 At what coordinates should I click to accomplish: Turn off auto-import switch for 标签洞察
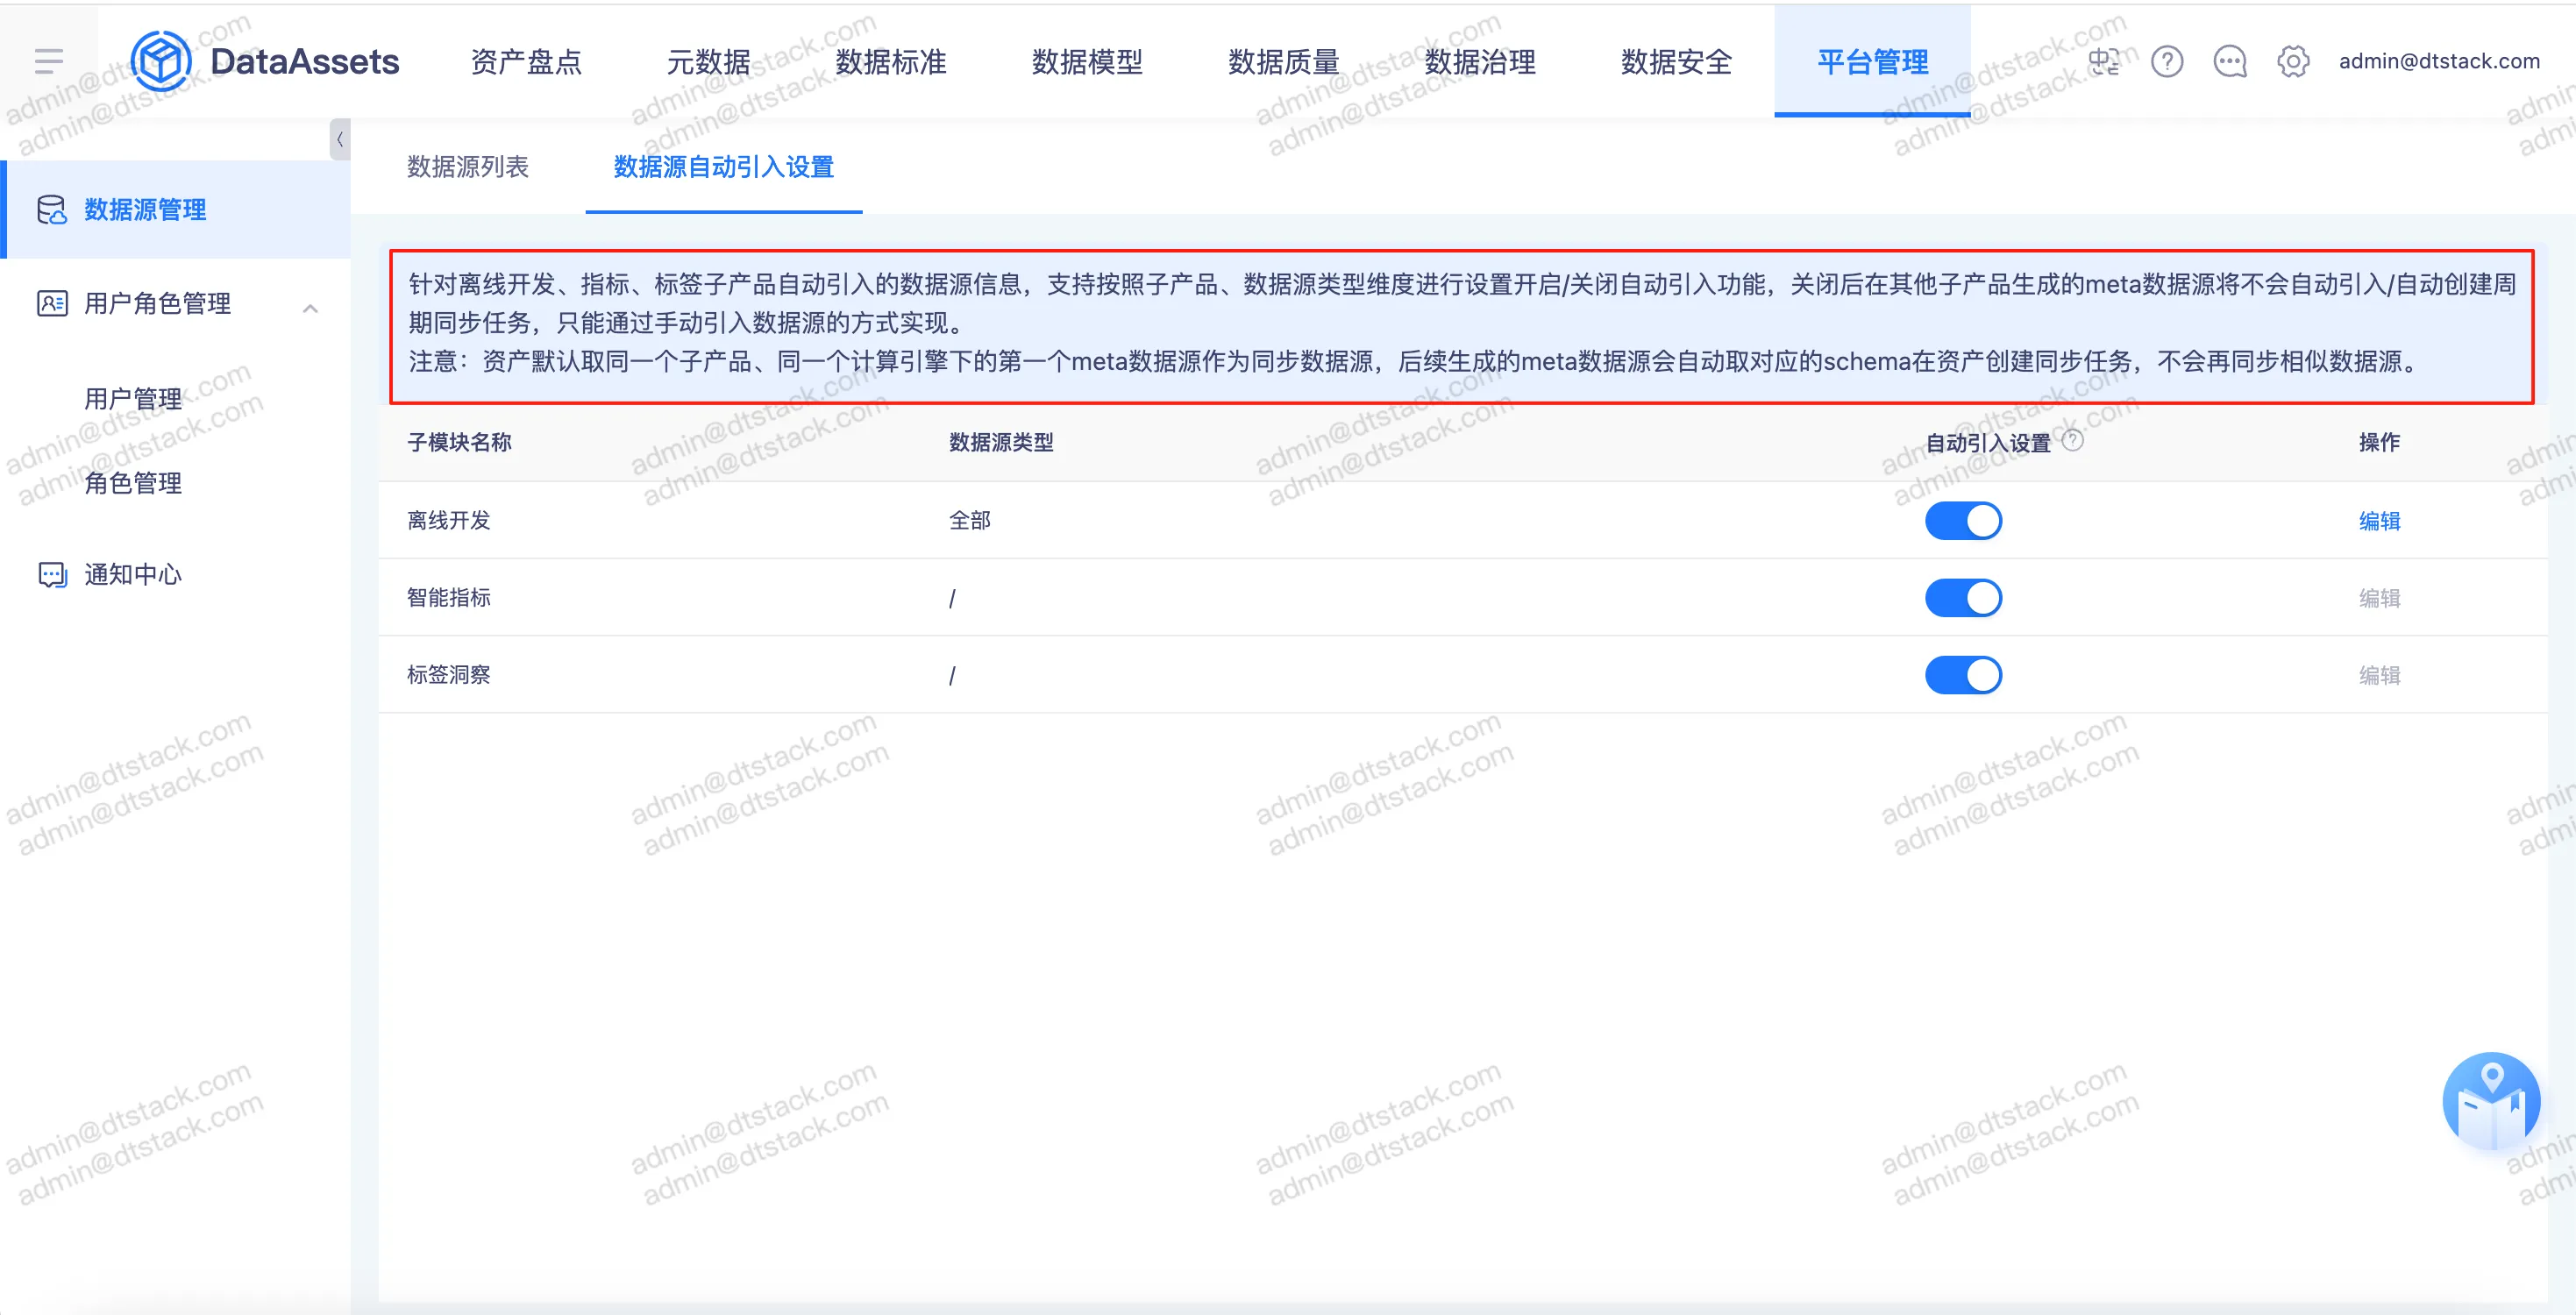tap(1962, 675)
